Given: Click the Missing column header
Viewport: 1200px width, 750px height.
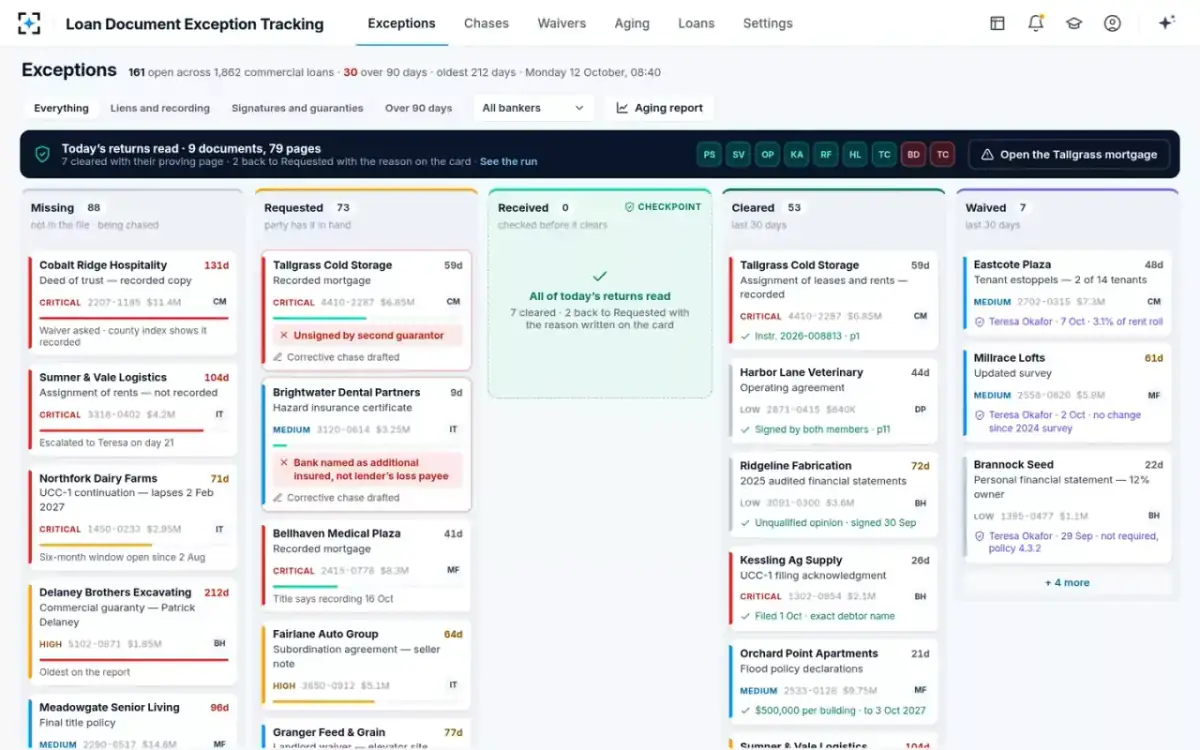Looking at the screenshot, I should (132, 215).
